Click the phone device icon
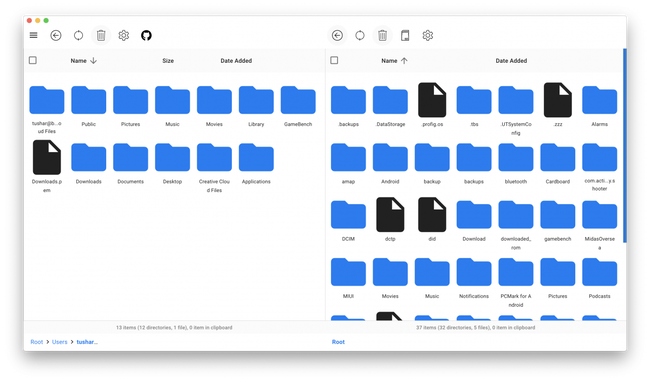Image resolution: width=650 pixels, height=382 pixels. point(405,35)
